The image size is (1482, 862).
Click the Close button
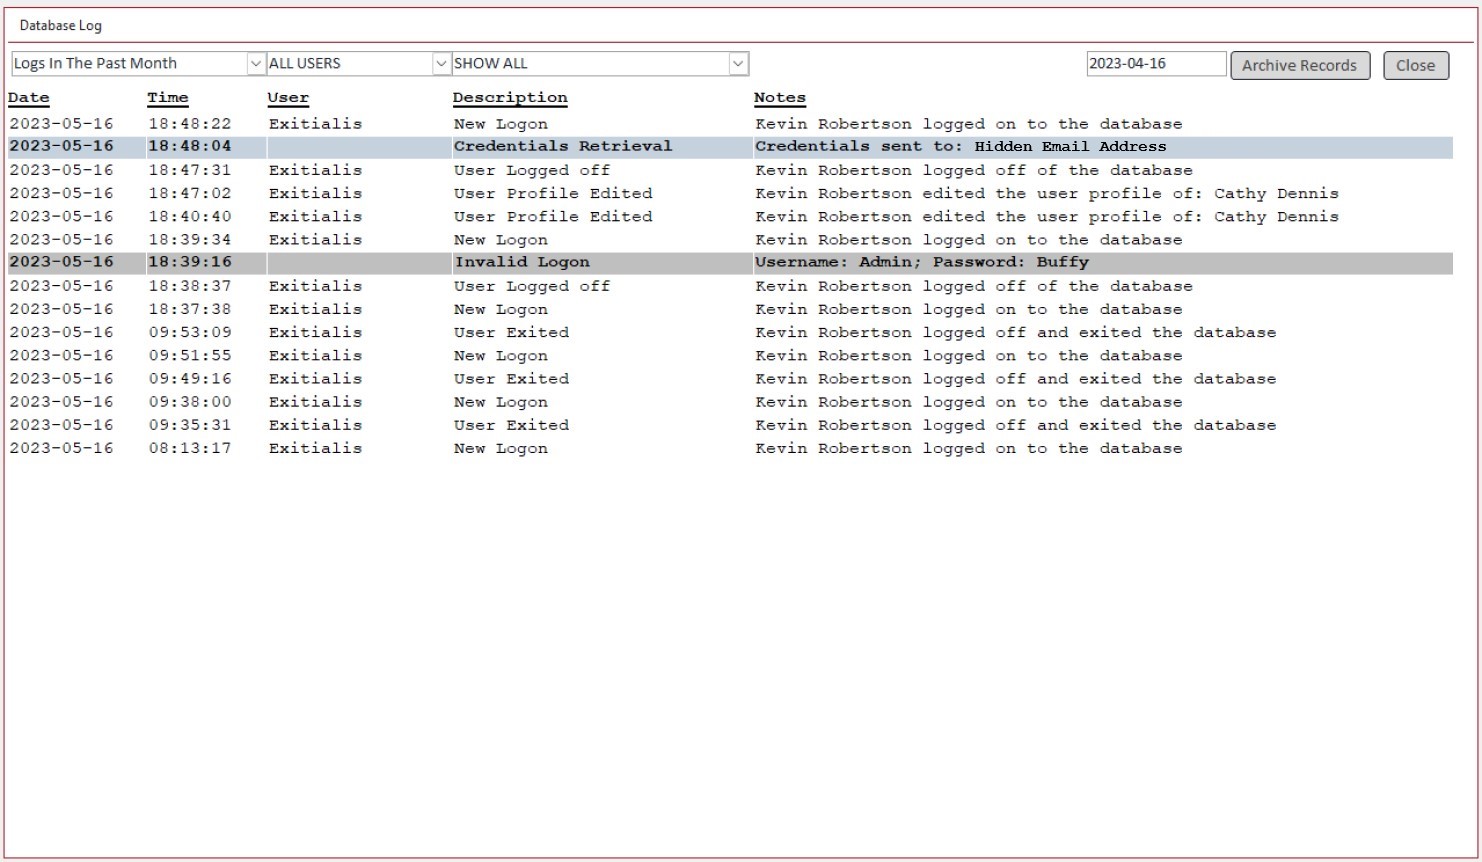pos(1415,65)
